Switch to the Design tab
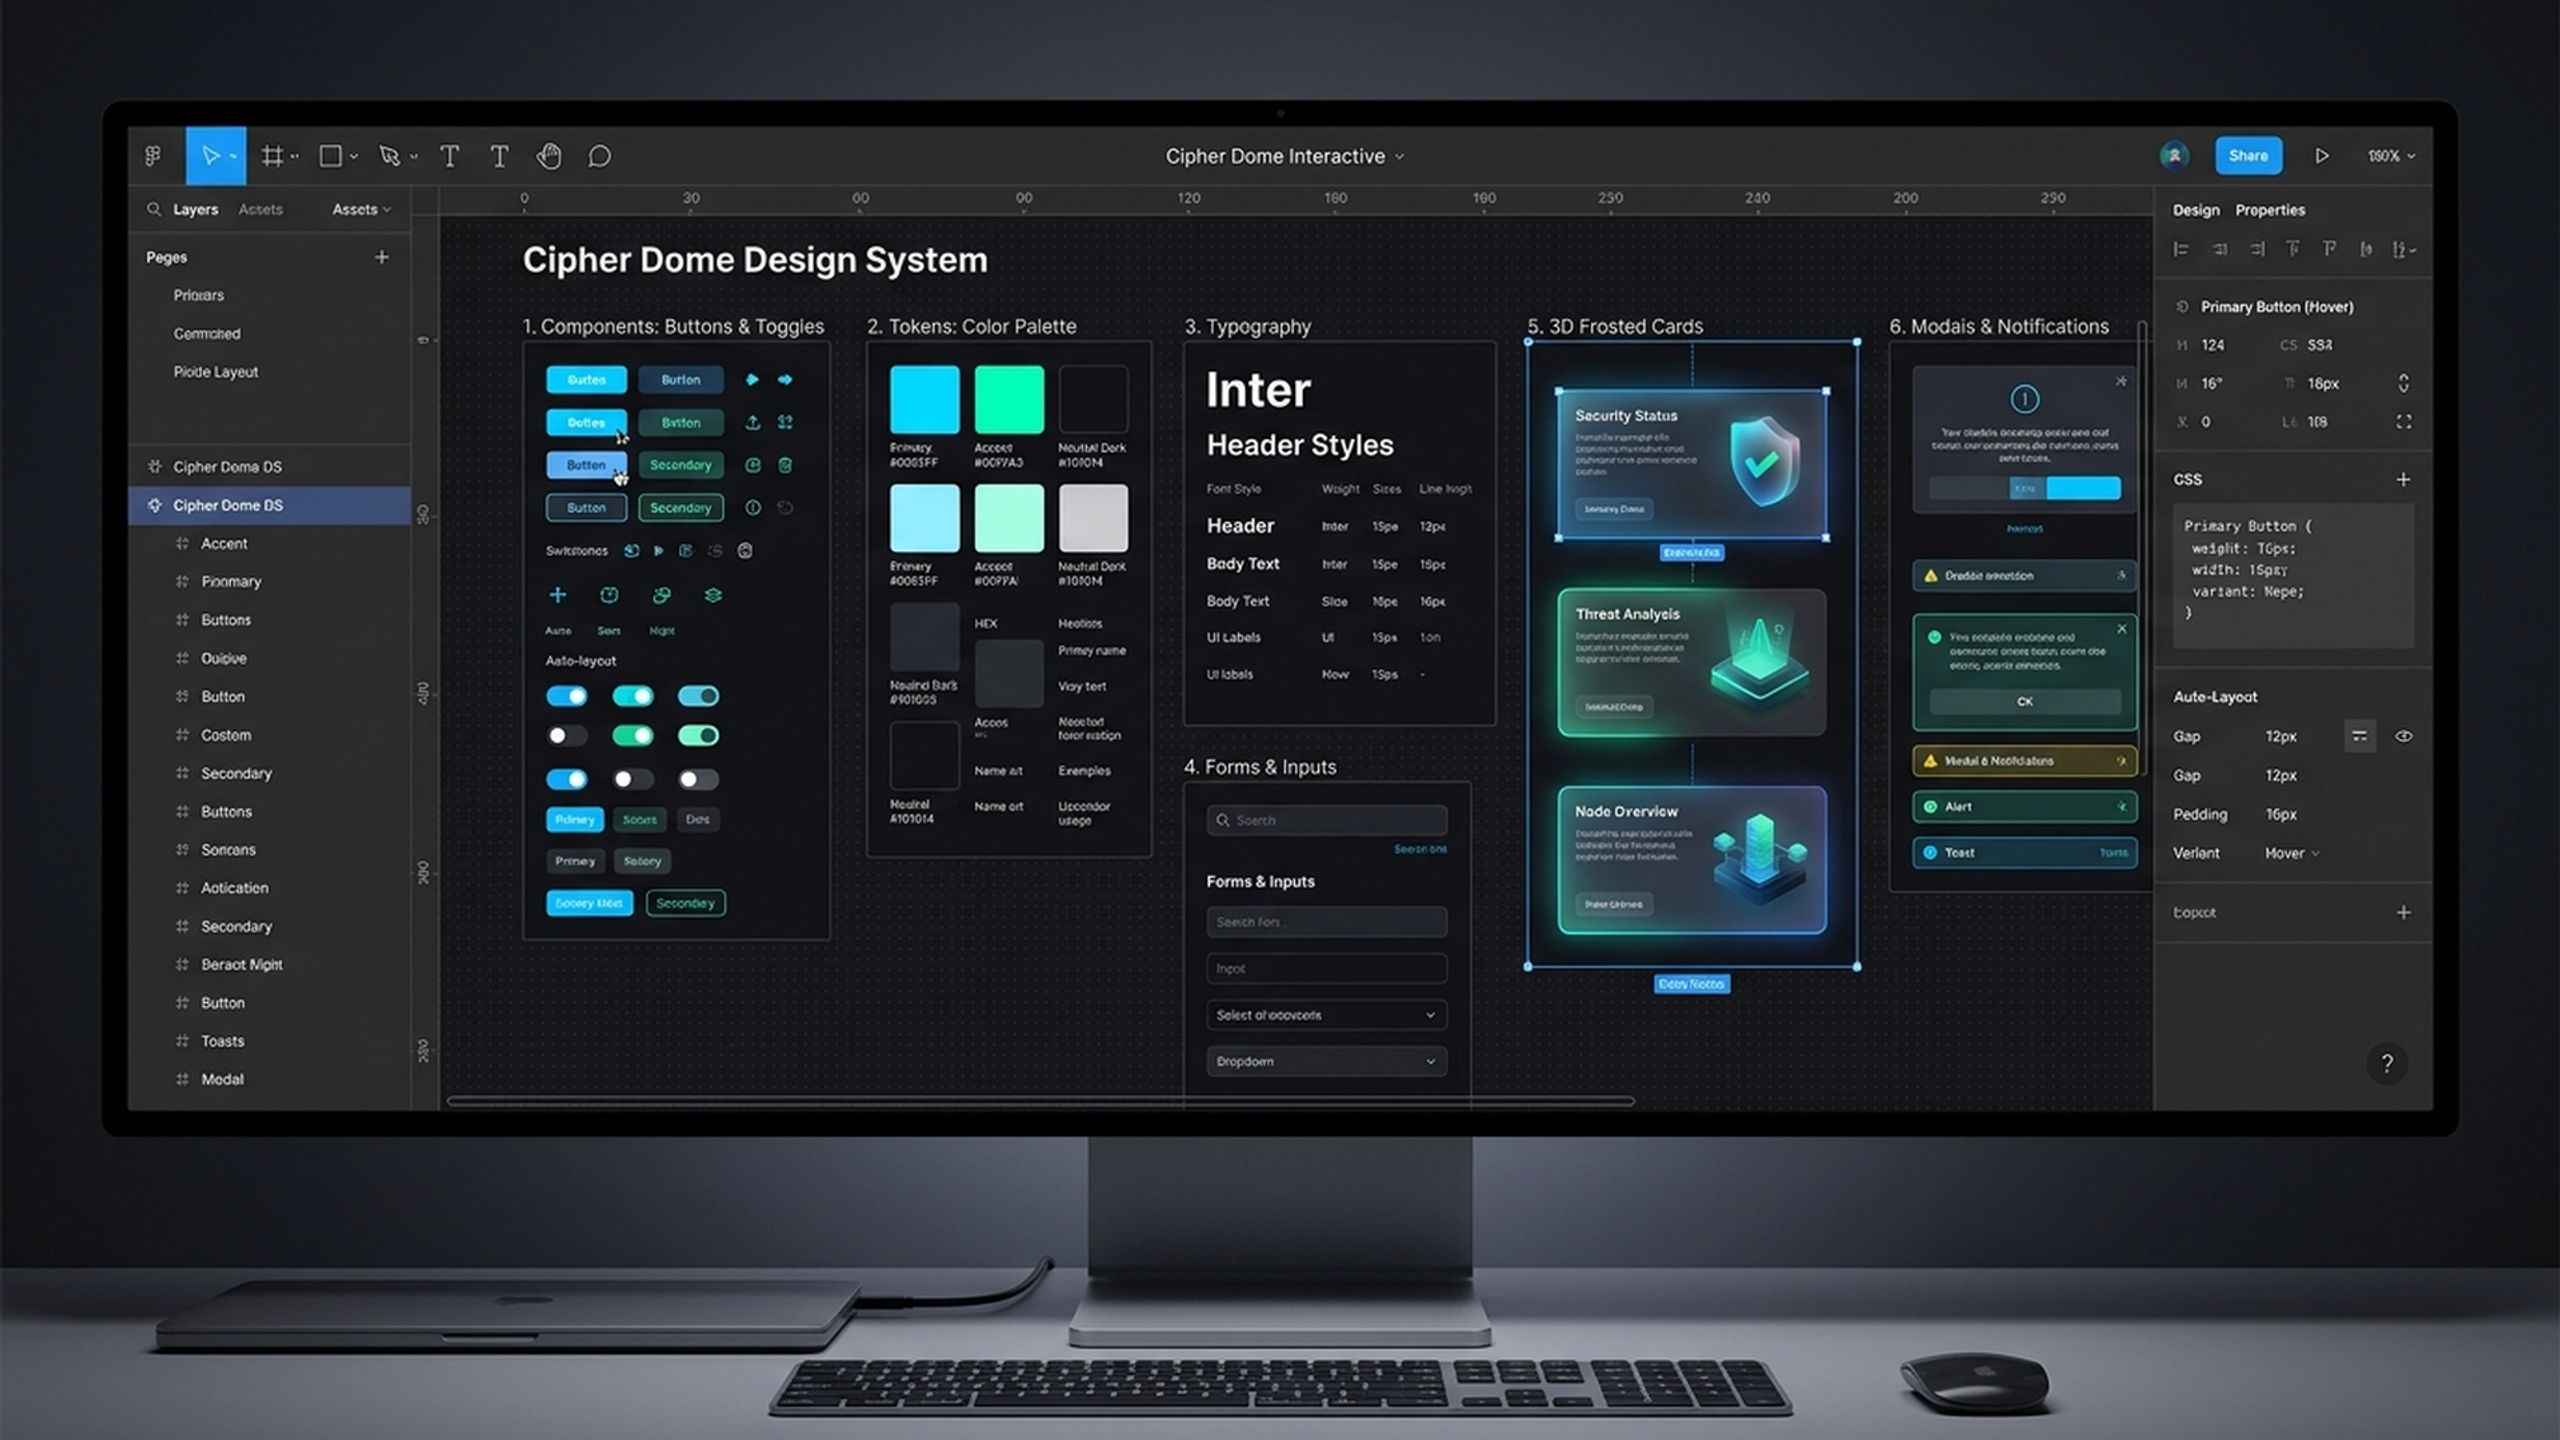The image size is (2560, 1440). coord(2196,210)
